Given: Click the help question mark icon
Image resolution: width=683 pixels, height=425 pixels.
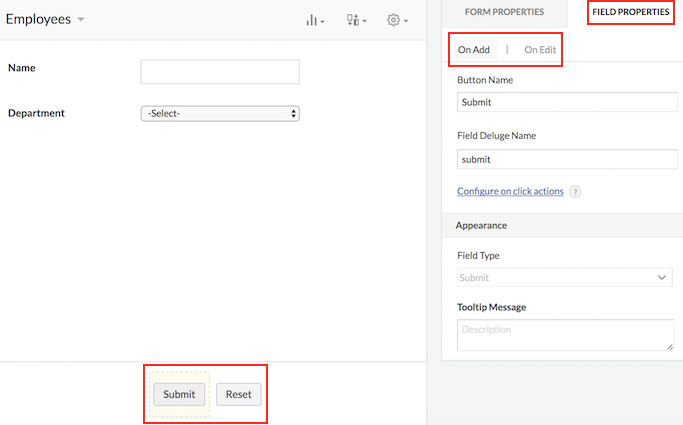Looking at the screenshot, I should coord(576,192).
